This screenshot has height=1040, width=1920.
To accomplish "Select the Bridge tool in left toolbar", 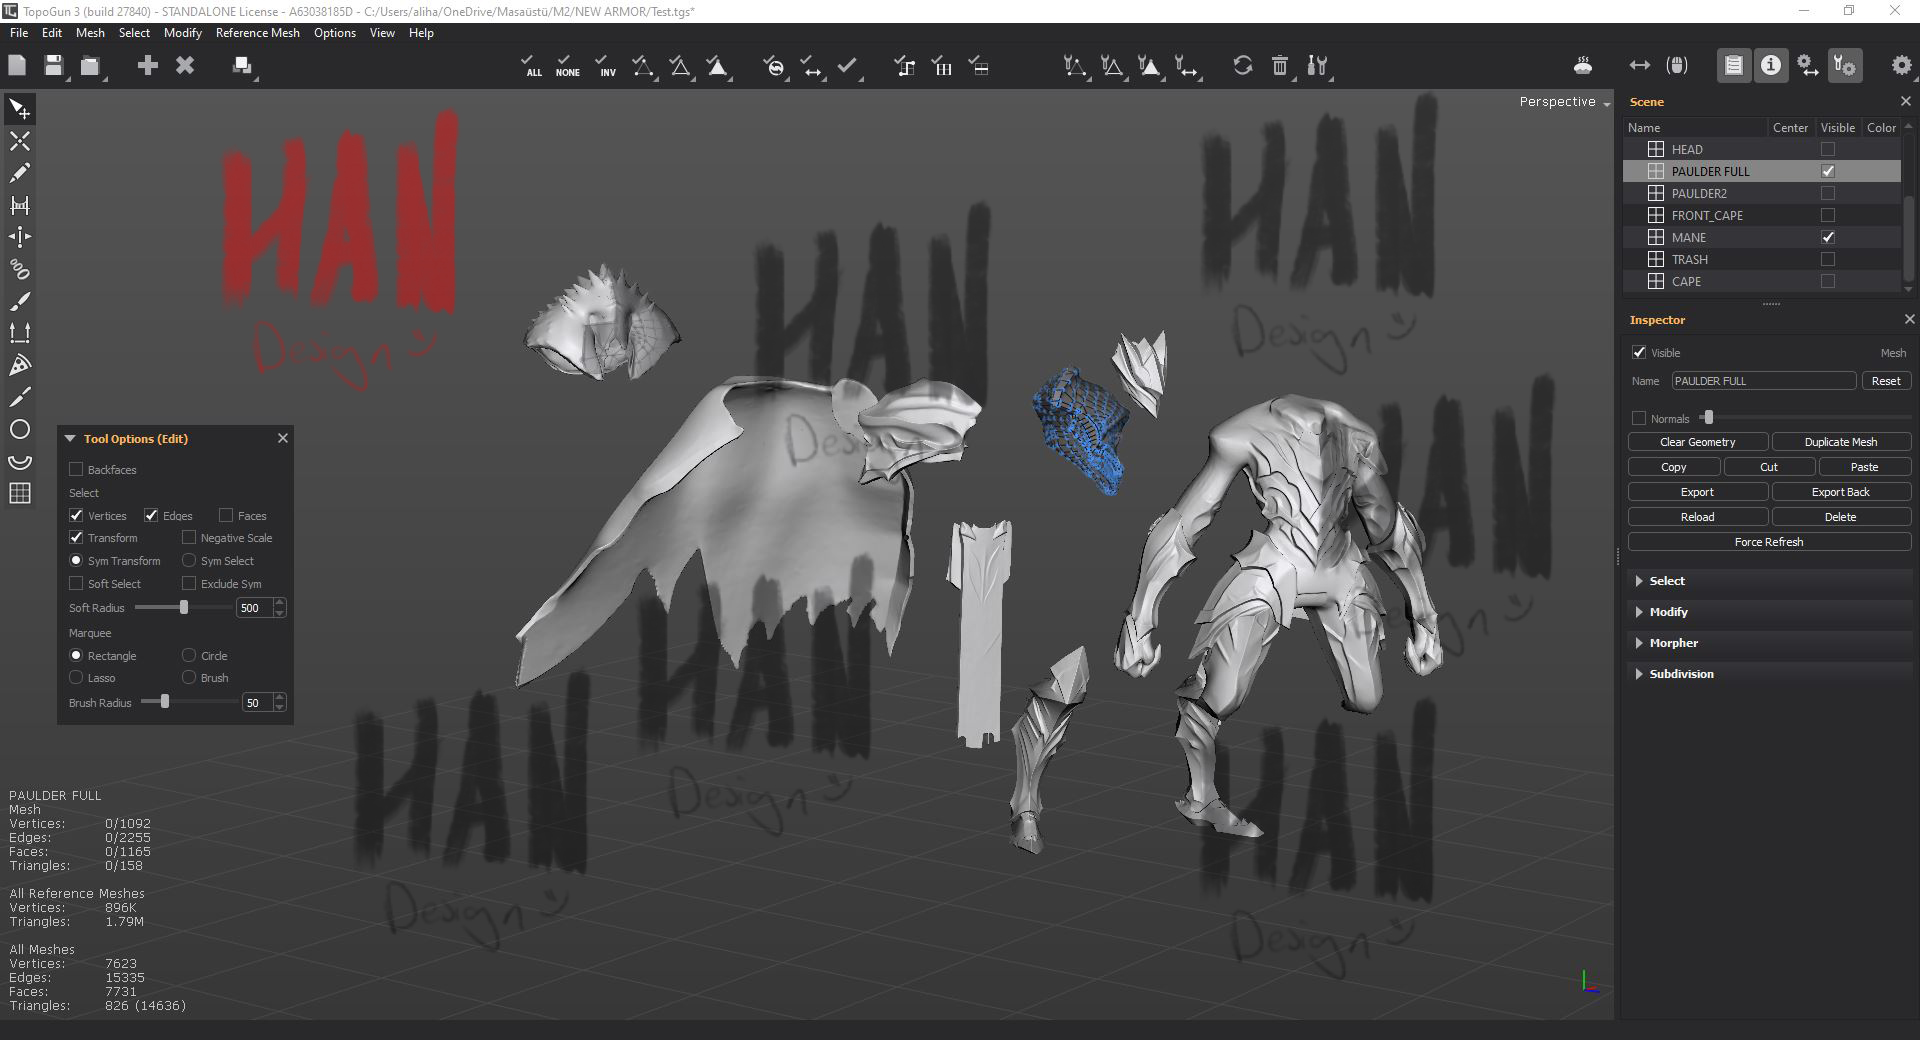I will tap(19, 205).
